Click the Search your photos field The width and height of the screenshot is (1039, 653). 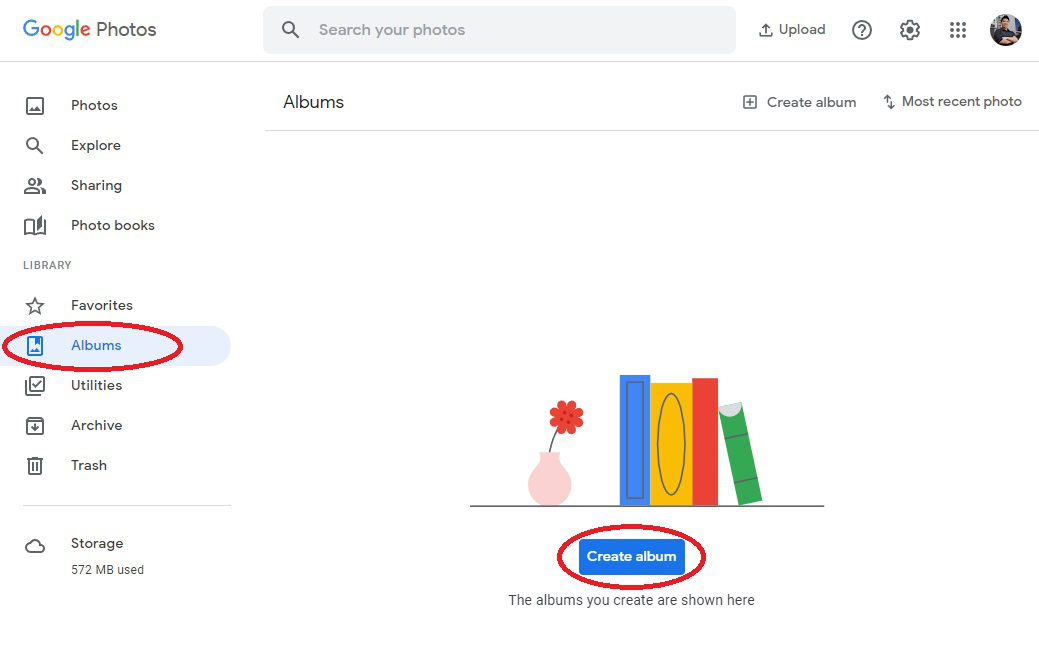point(500,30)
